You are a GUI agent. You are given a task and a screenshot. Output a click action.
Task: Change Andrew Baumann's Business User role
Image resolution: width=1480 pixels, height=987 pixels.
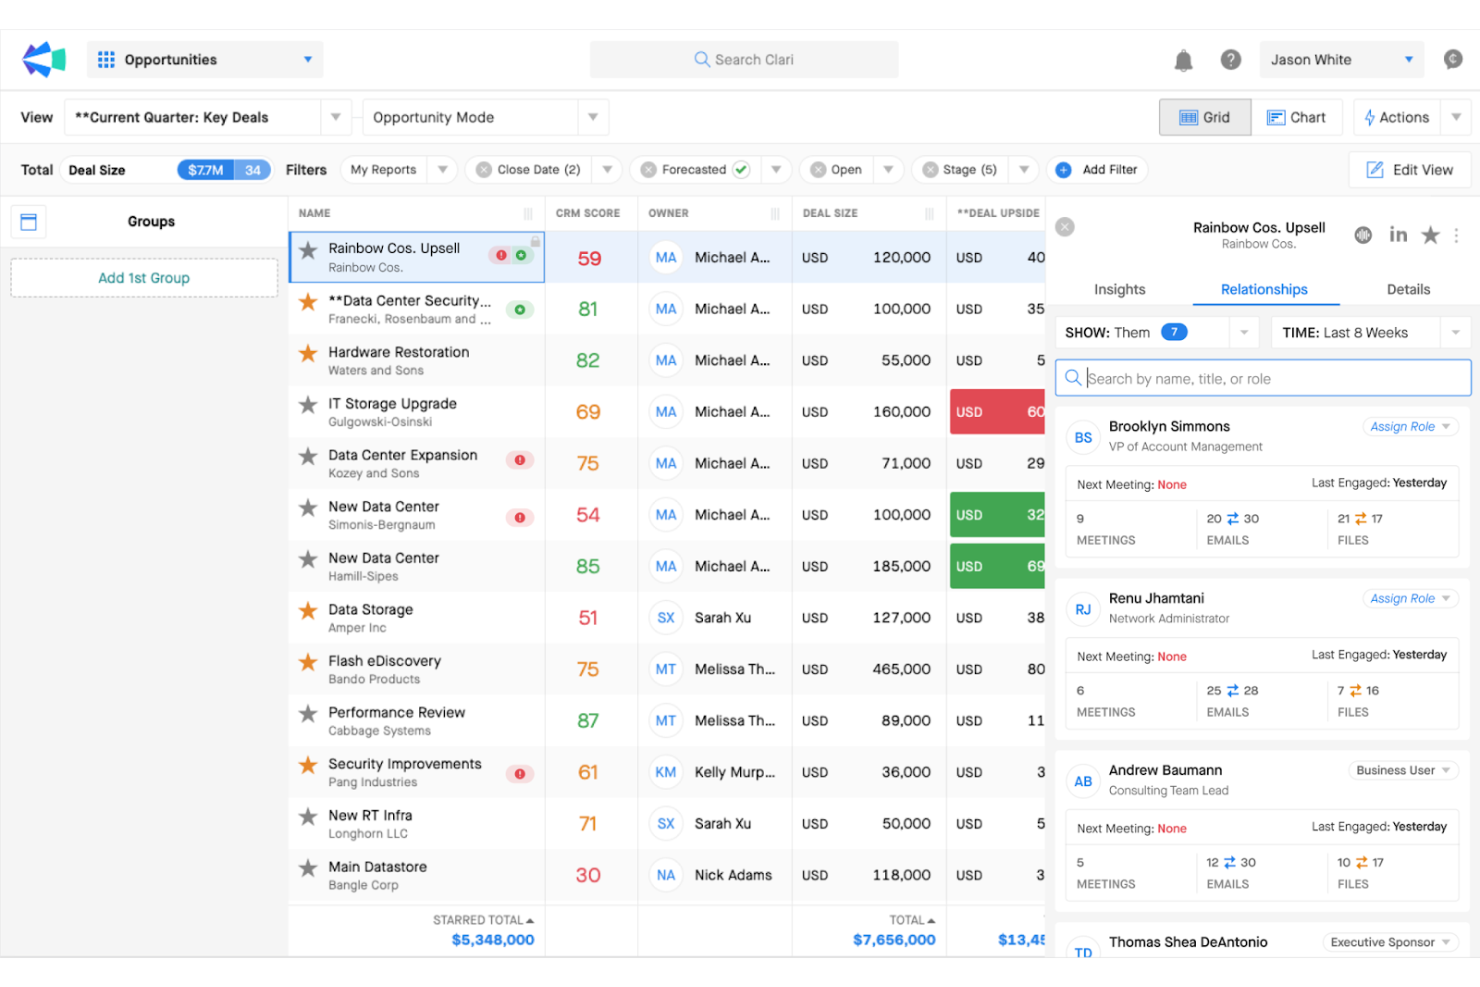[1402, 770]
